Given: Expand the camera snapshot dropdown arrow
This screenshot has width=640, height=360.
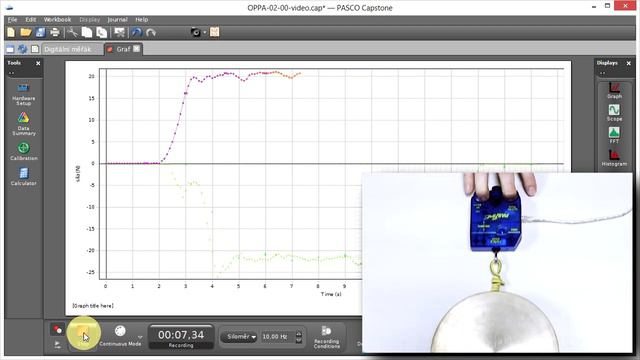Looking at the screenshot, I should pos(205,32).
